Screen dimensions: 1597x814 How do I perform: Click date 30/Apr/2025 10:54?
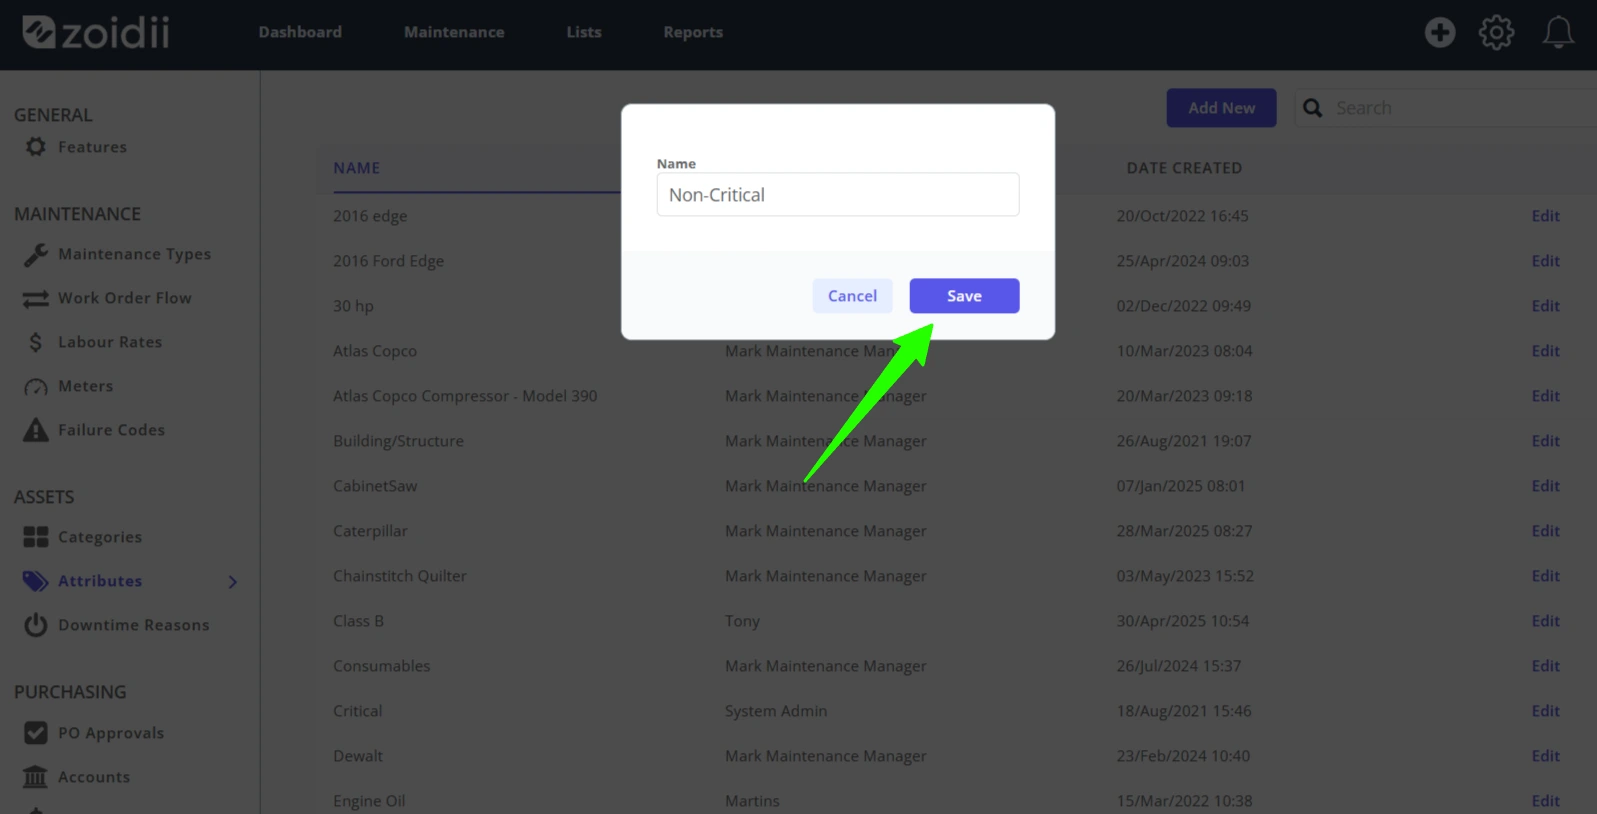click(1183, 621)
